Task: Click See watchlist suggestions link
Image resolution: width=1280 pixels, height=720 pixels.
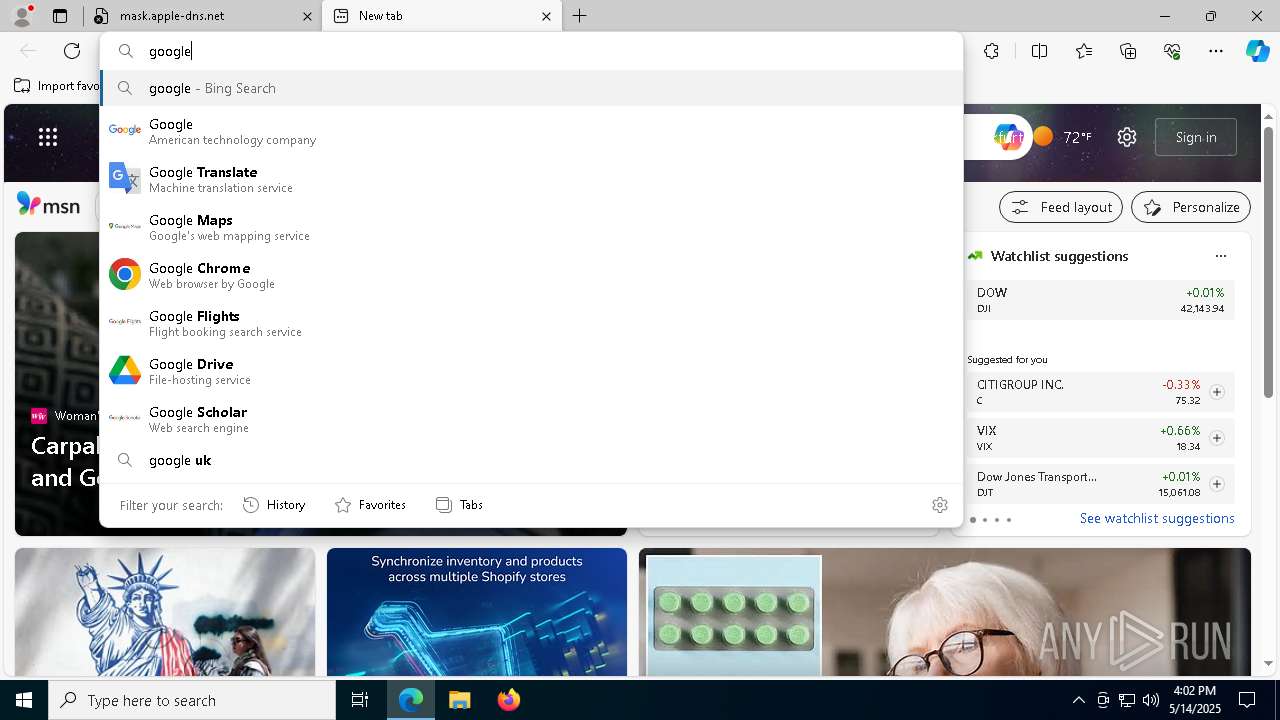Action: point(1157,518)
